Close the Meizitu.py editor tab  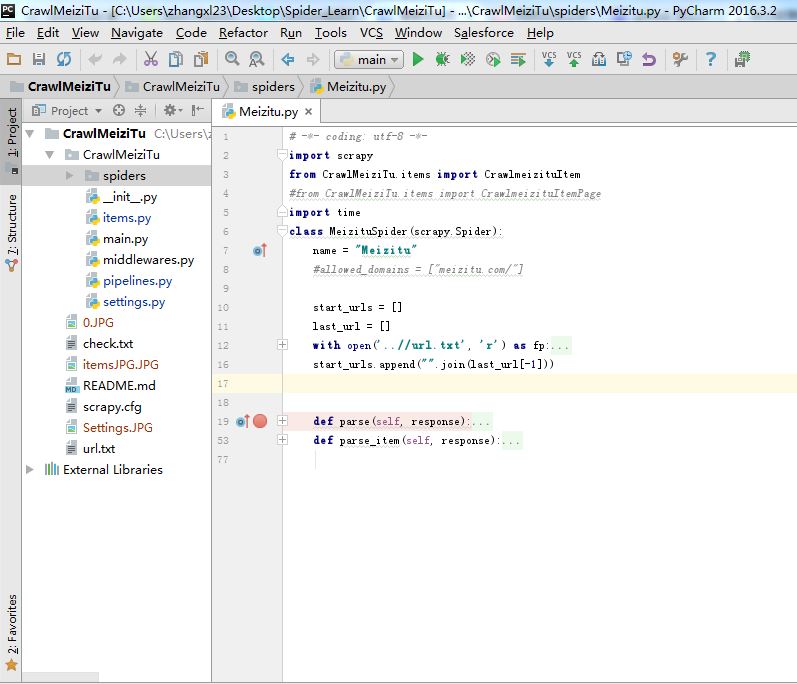click(x=309, y=112)
